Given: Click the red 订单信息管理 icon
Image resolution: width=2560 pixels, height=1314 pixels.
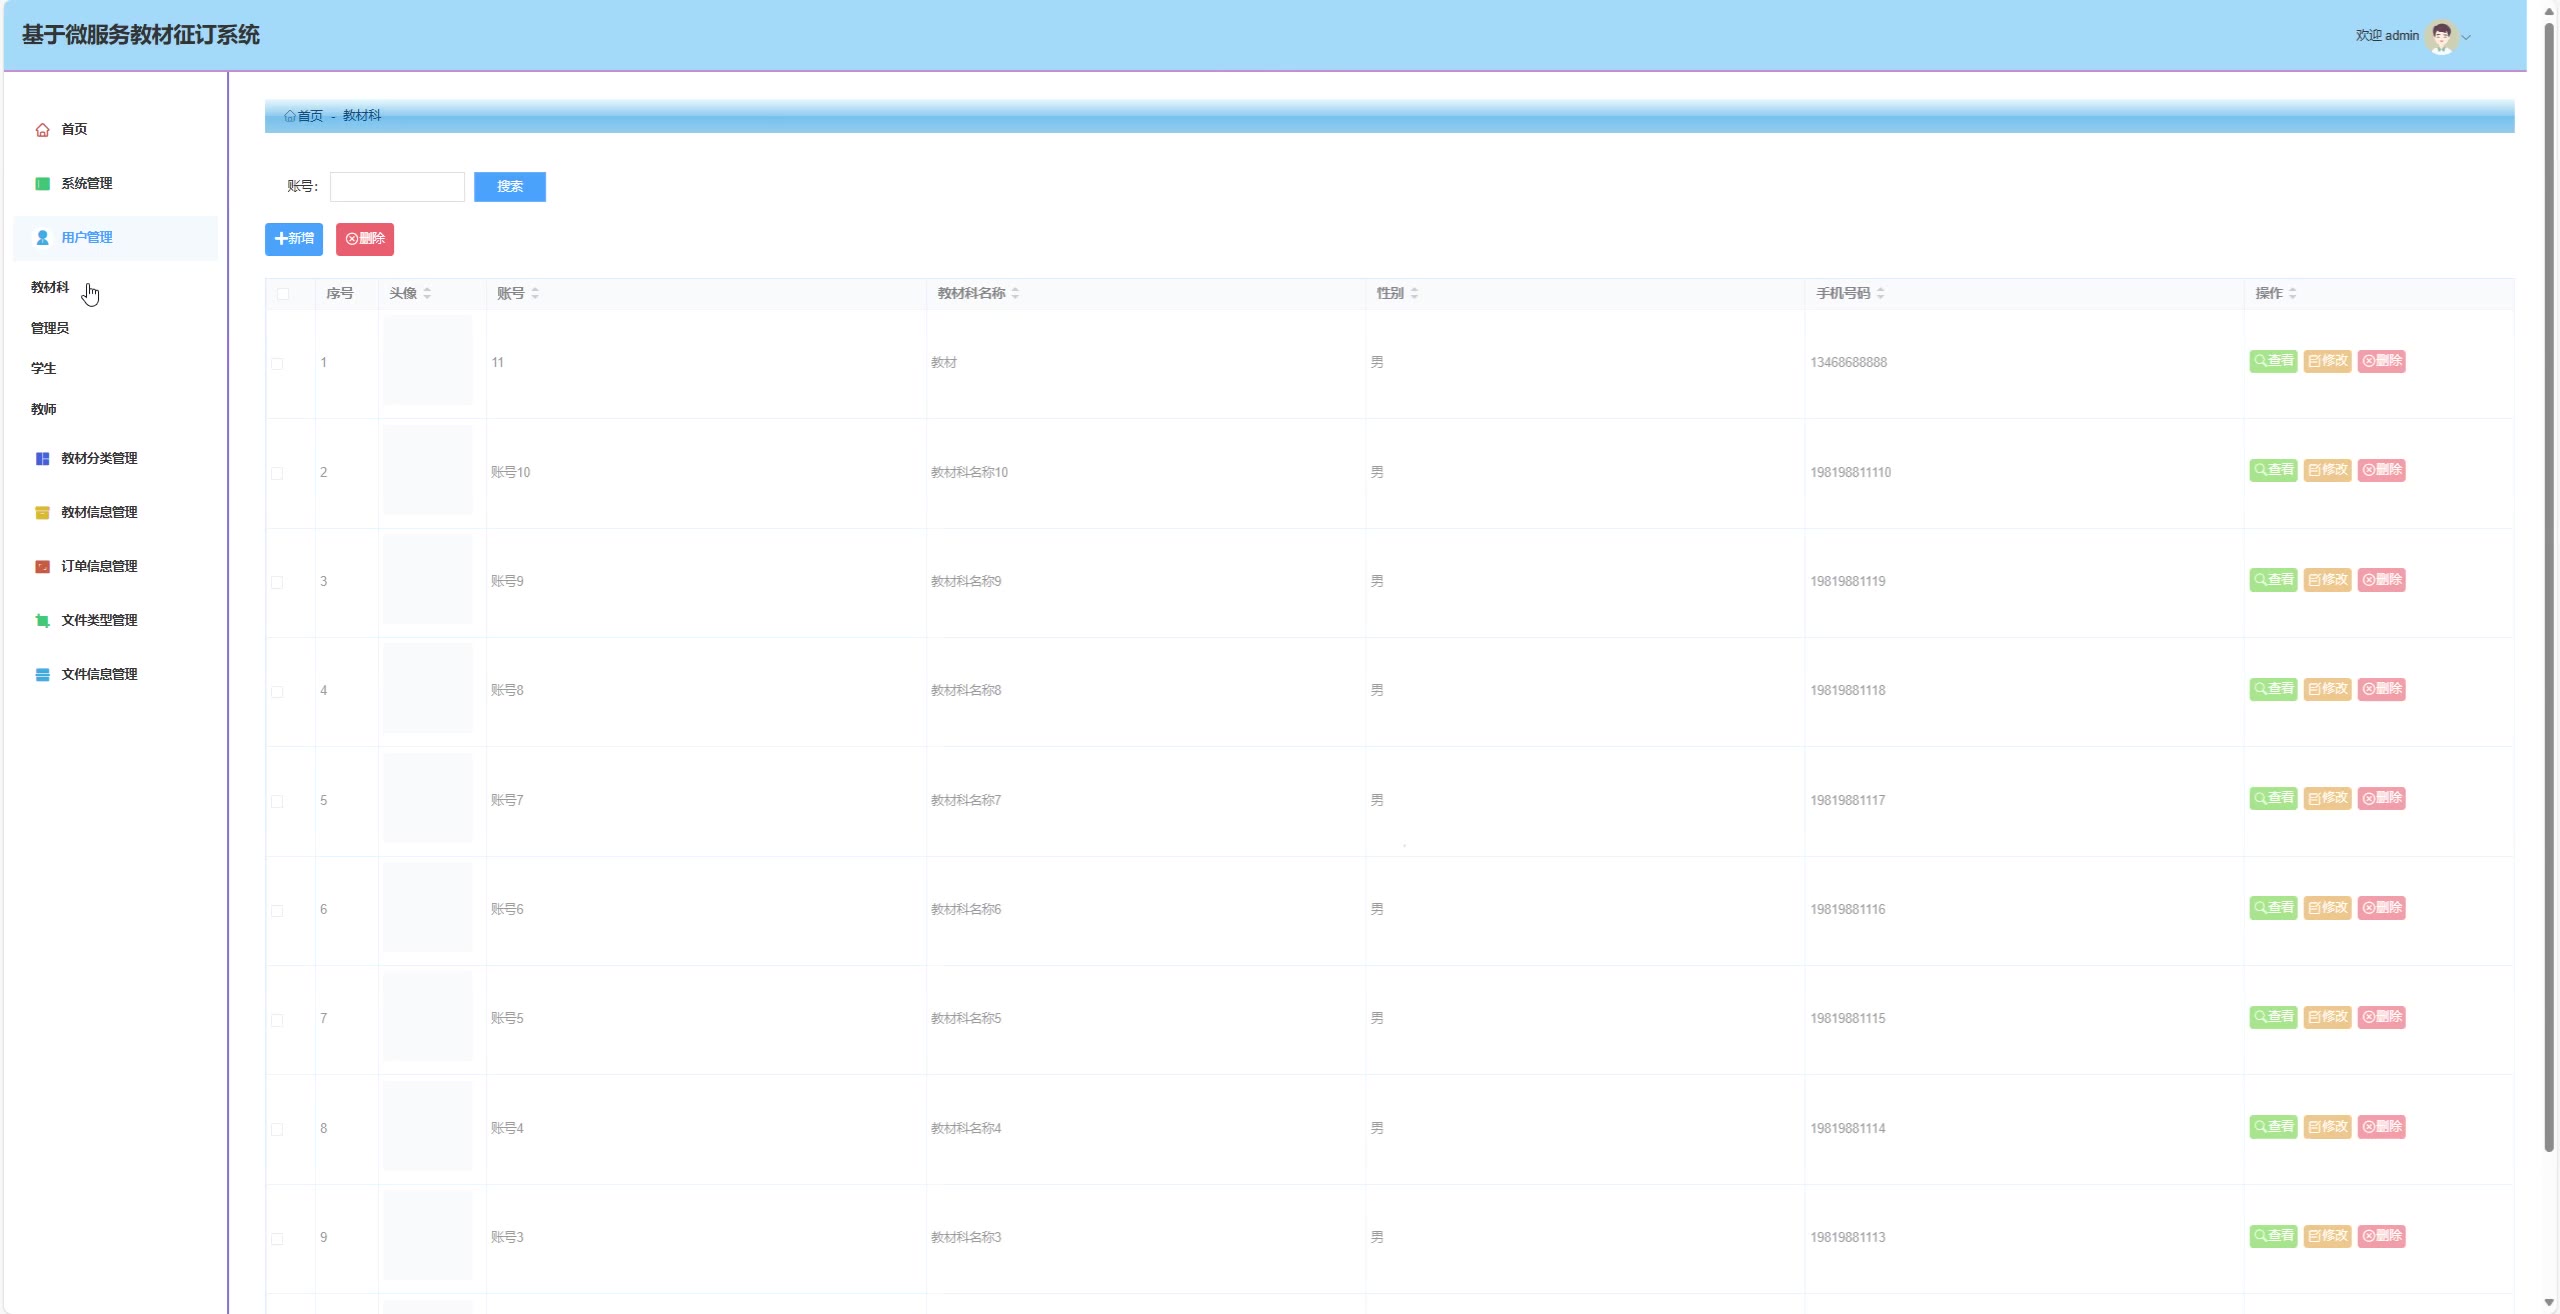Looking at the screenshot, I should click(x=42, y=567).
